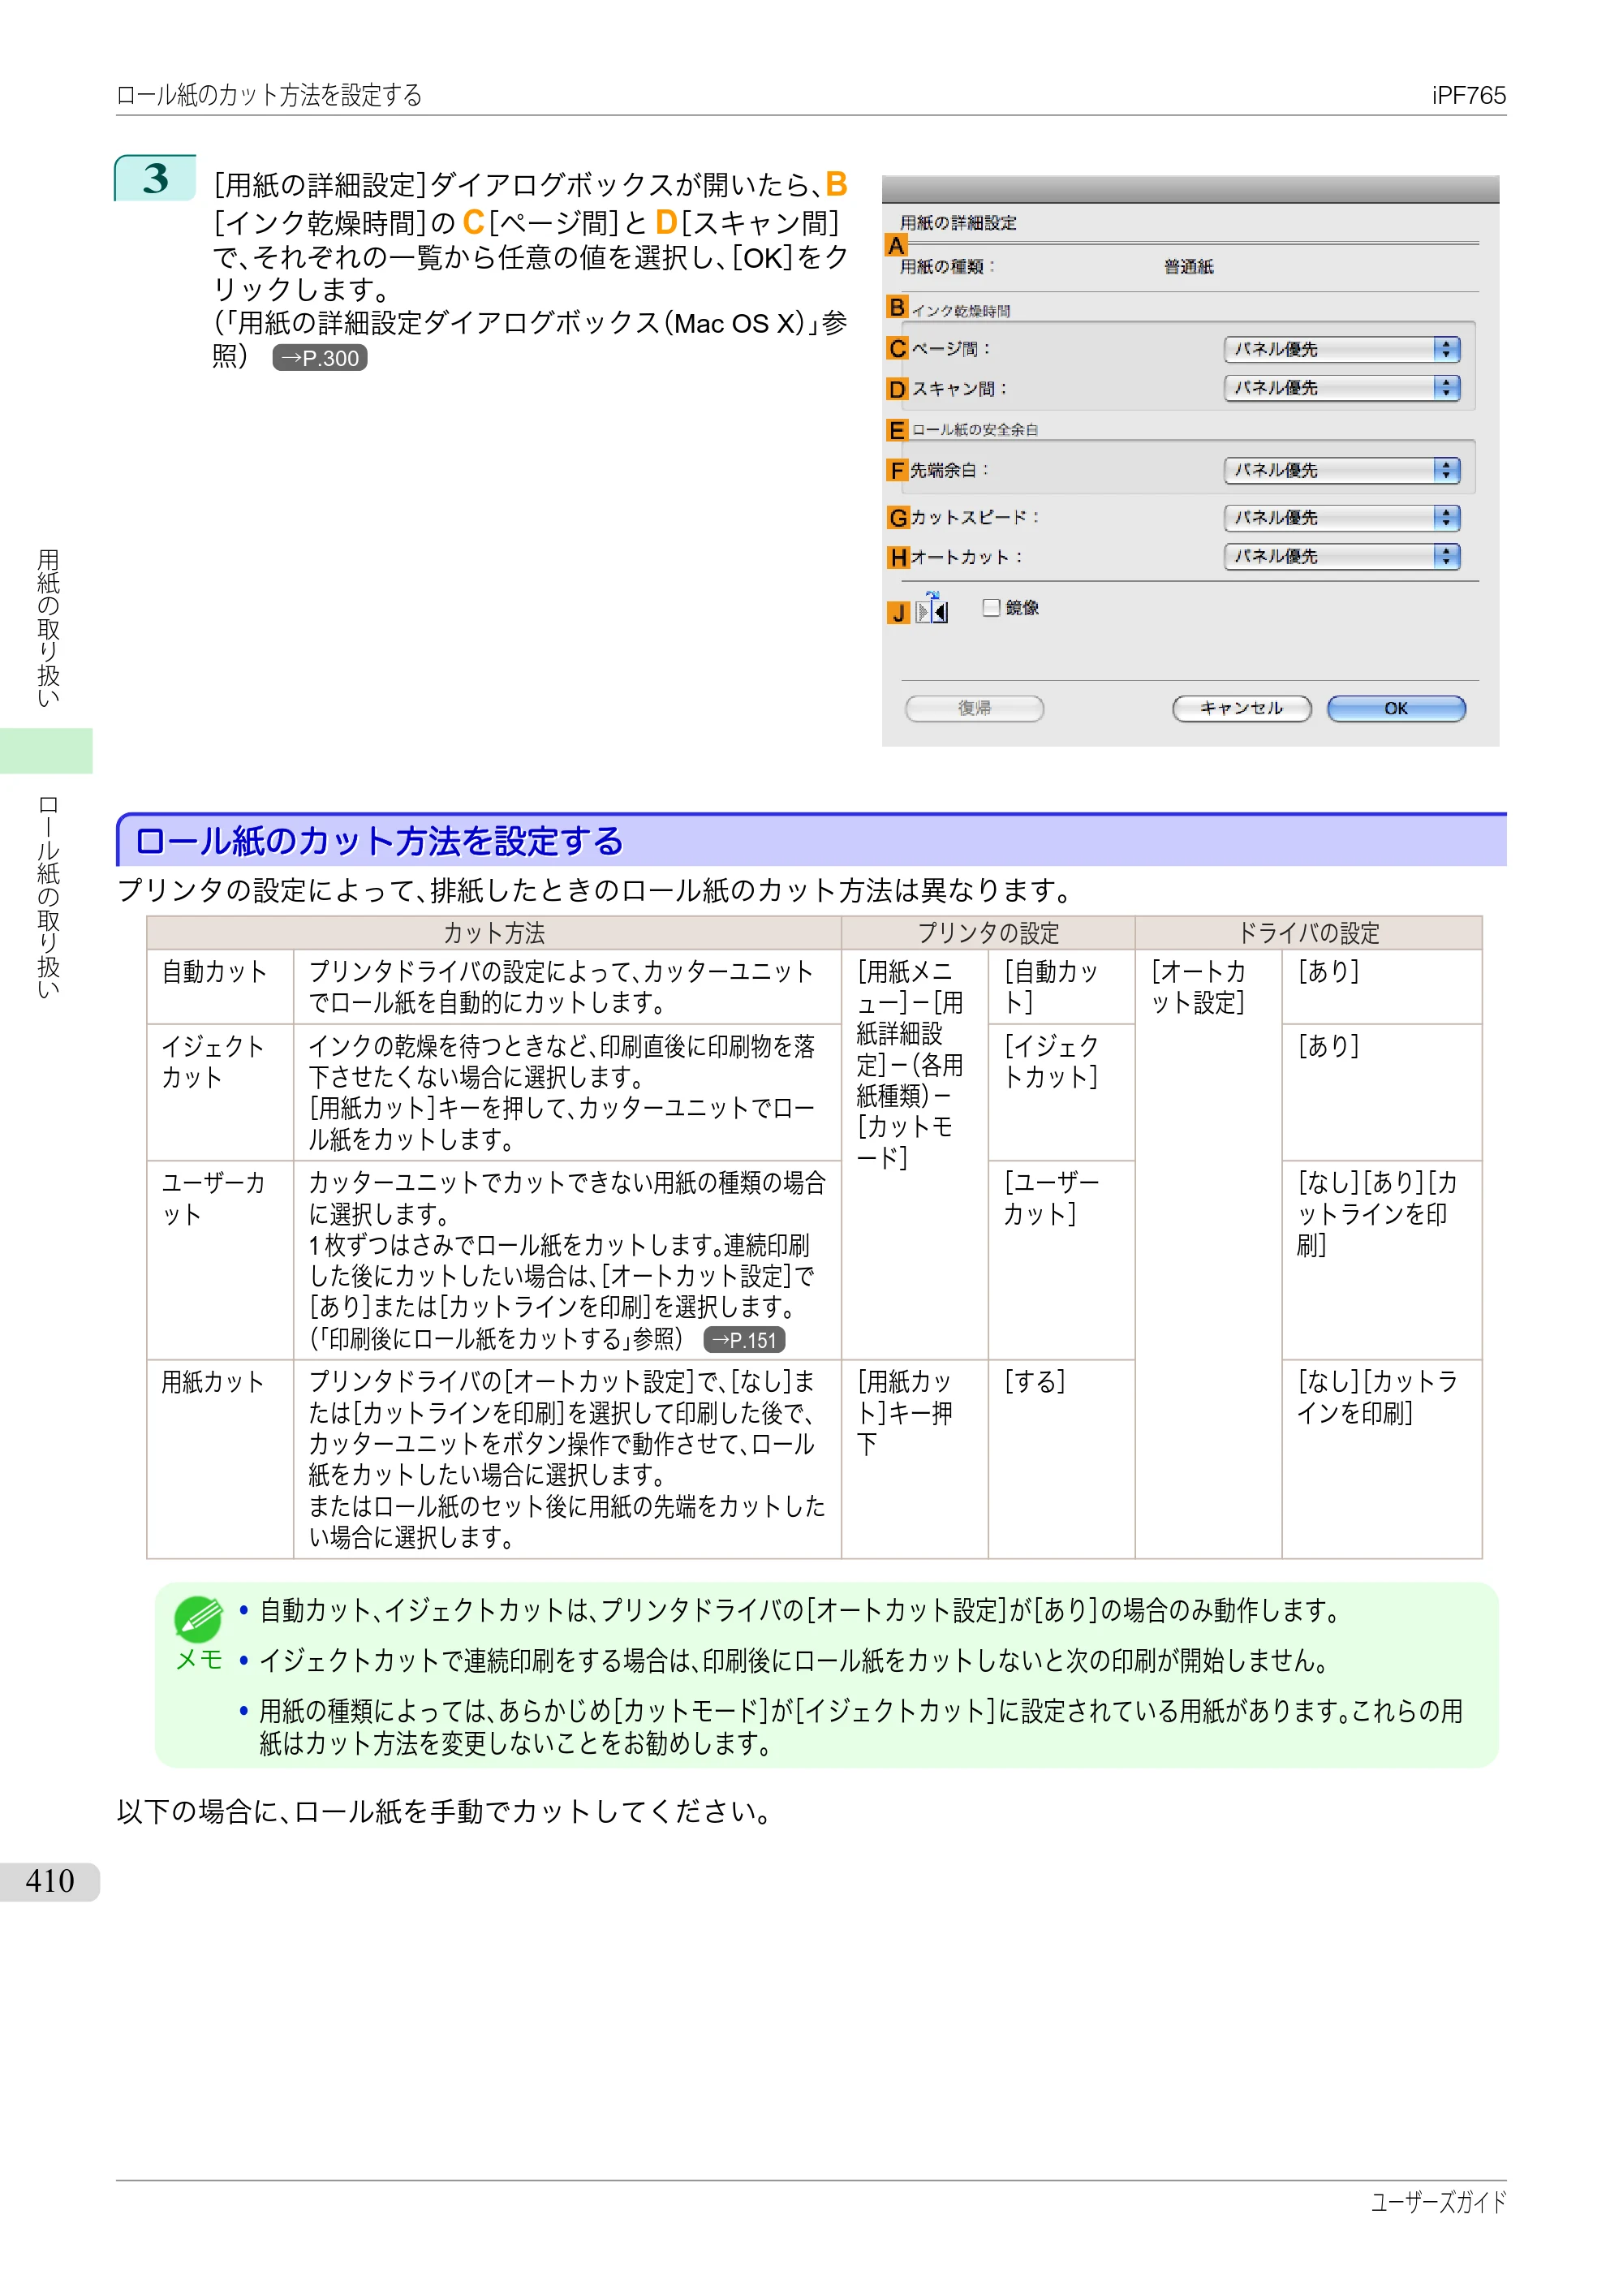This screenshot has width=1623, height=2296.
Task: Open the 先端余白 dropdown
Action: point(1341,470)
